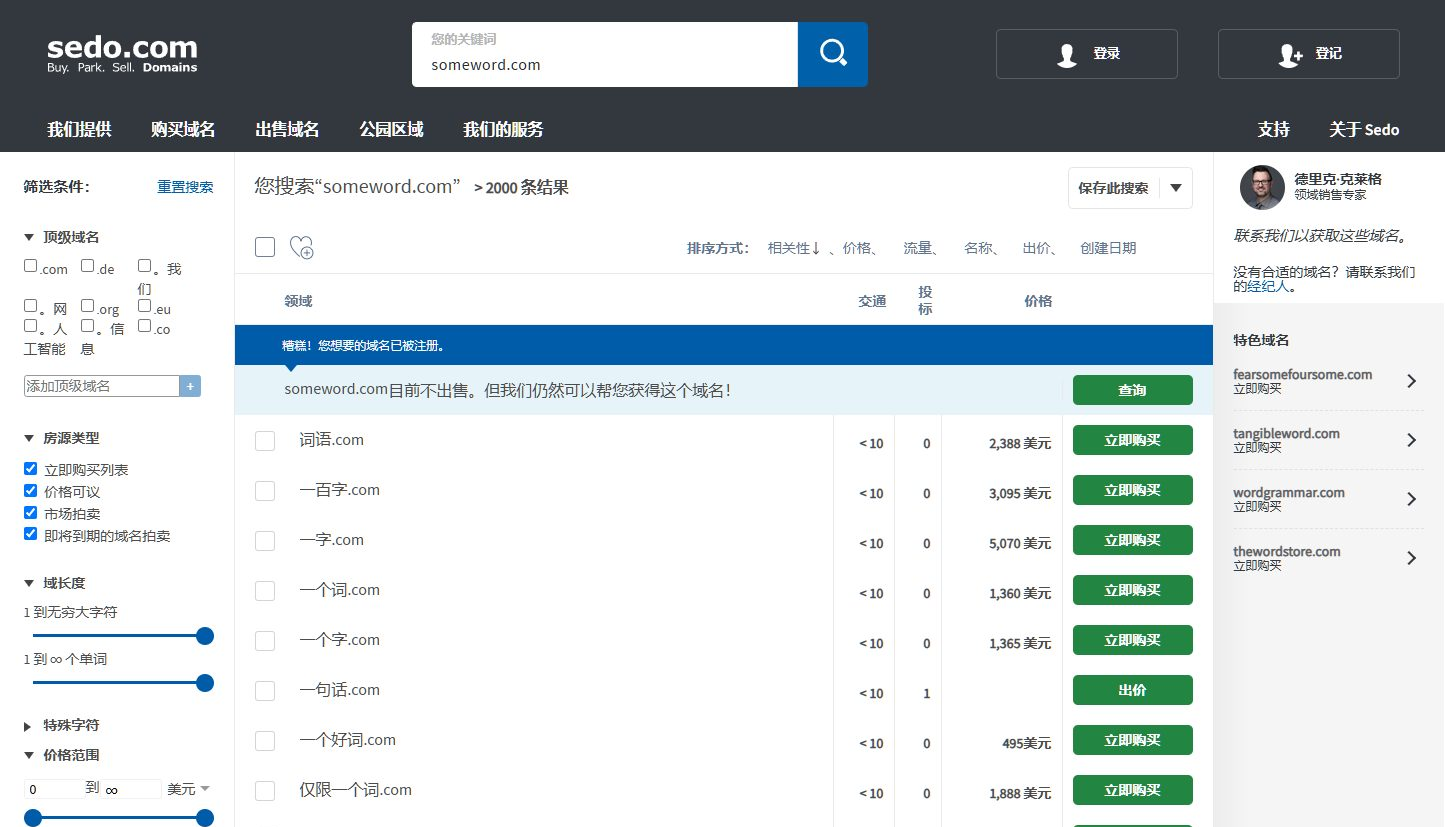Click 出价 button for 一句话.com
Screen dimensions: 1445x827
coord(1132,690)
